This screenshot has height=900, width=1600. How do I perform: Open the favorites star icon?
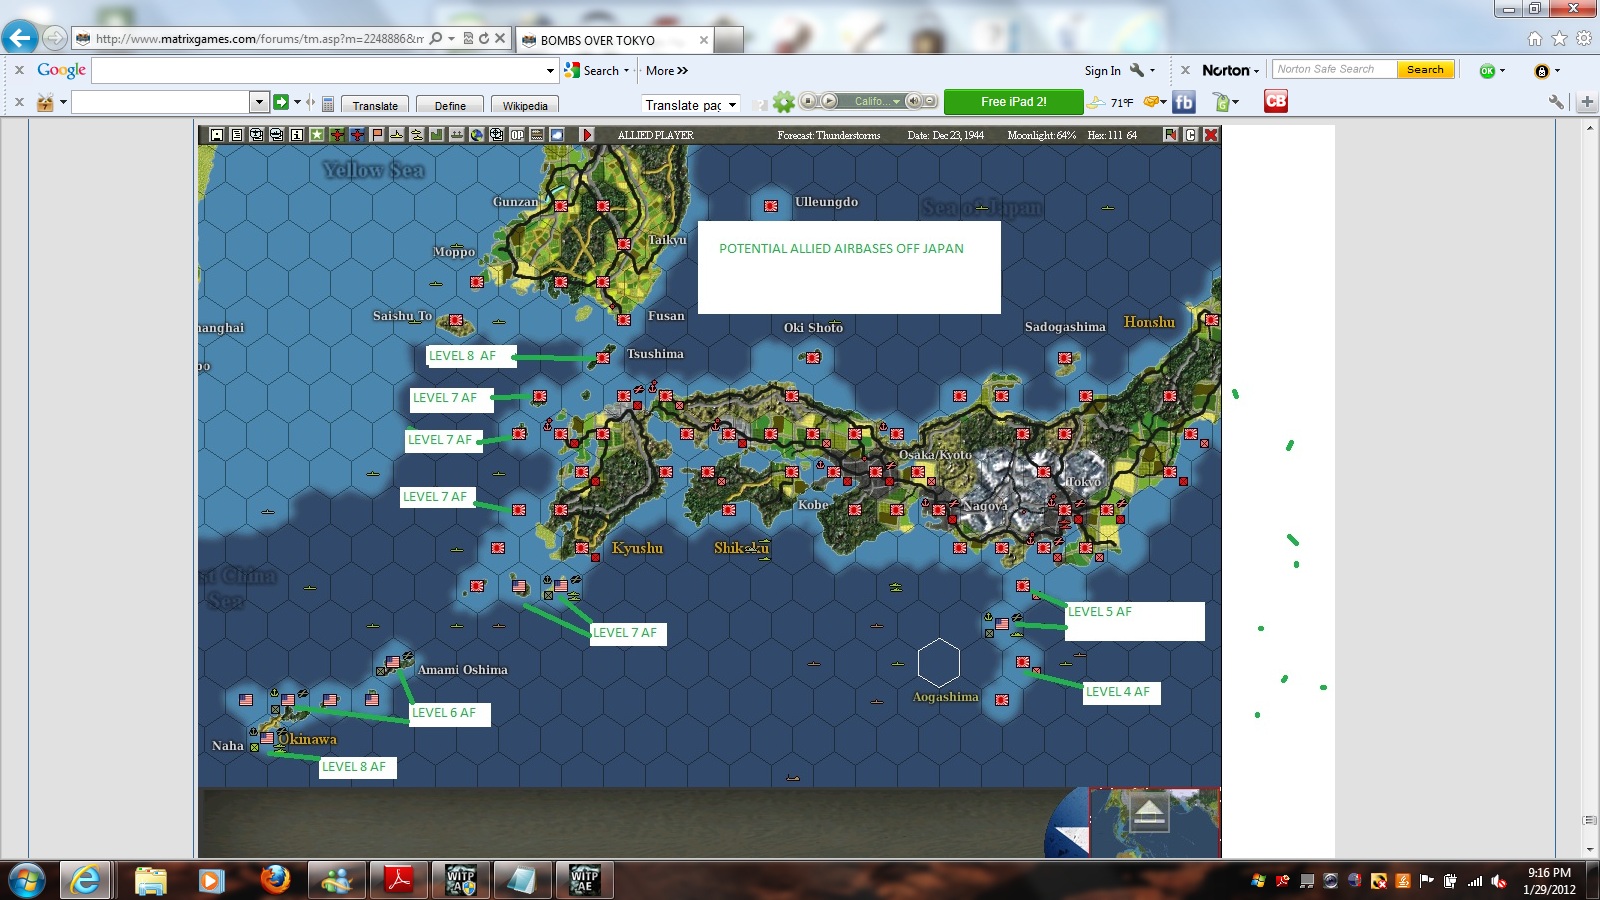(1559, 39)
